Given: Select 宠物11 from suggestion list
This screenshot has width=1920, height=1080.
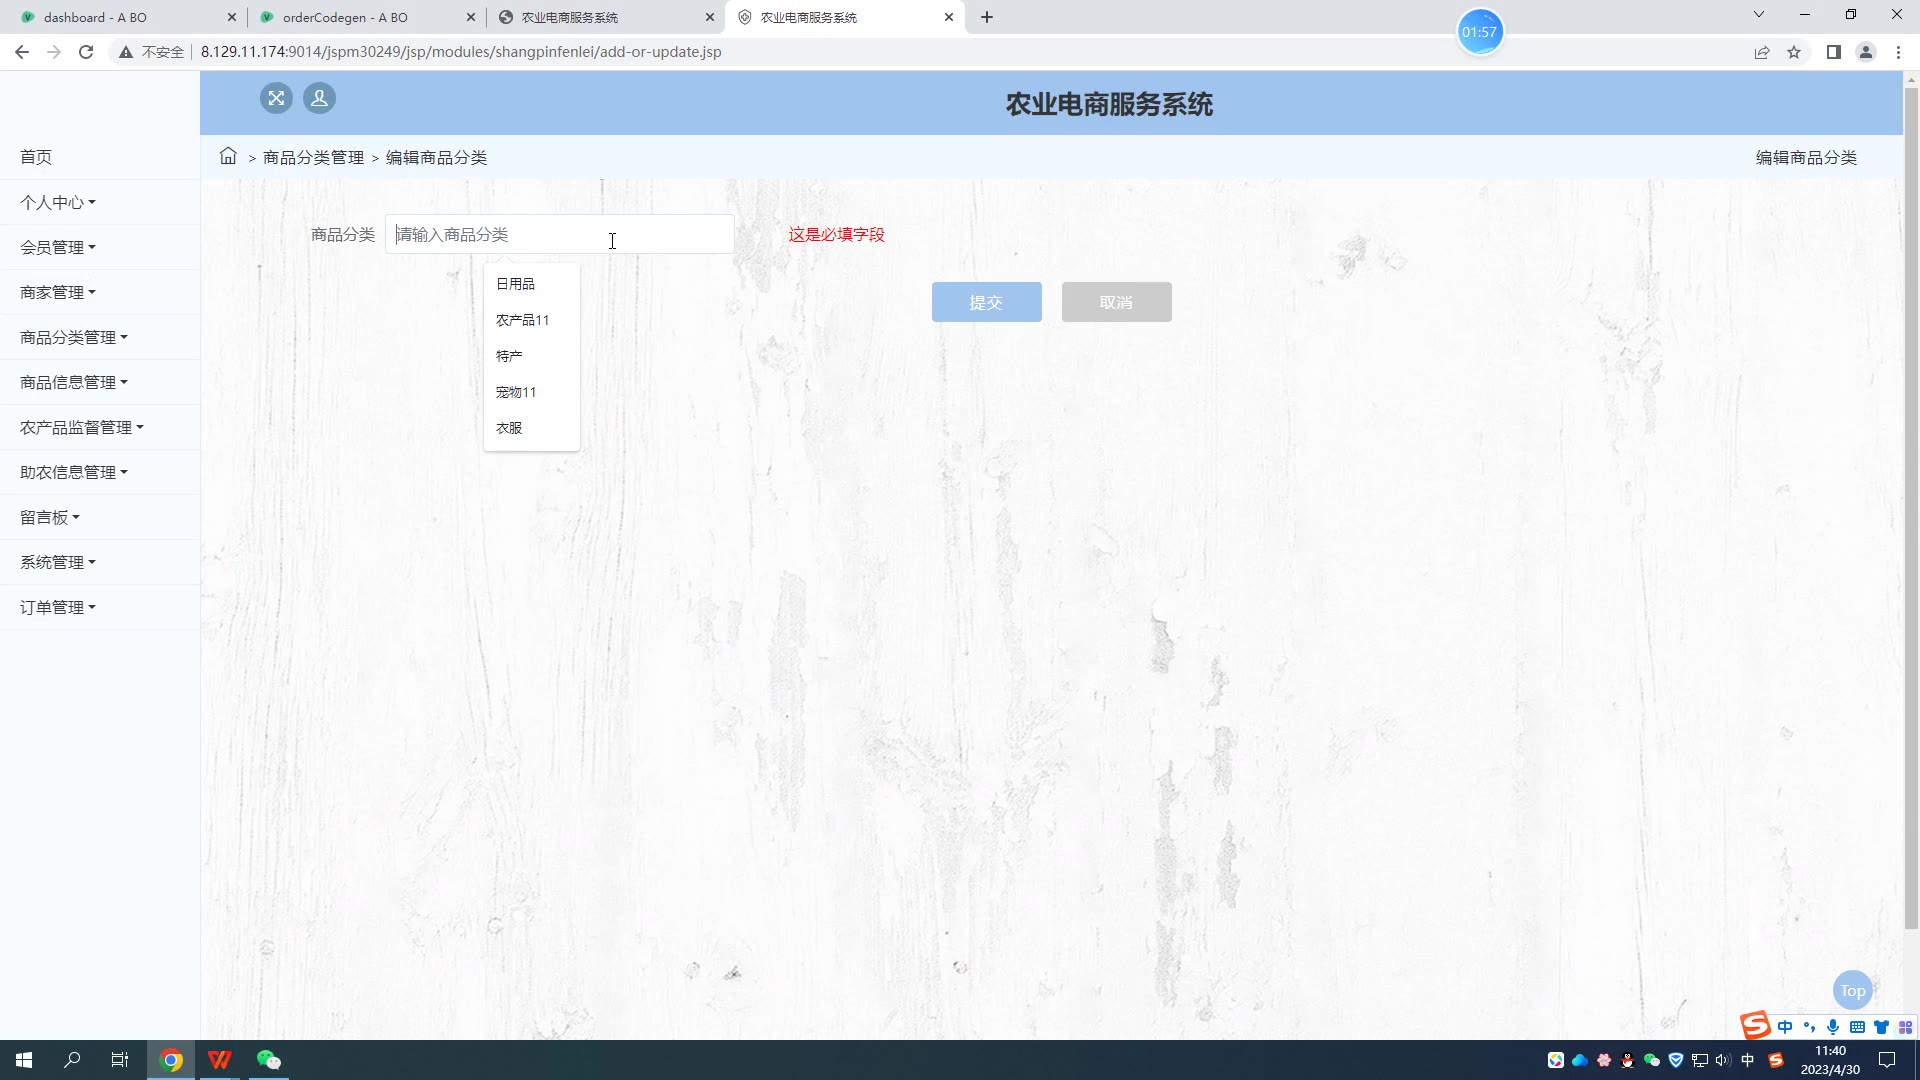Looking at the screenshot, I should [516, 392].
